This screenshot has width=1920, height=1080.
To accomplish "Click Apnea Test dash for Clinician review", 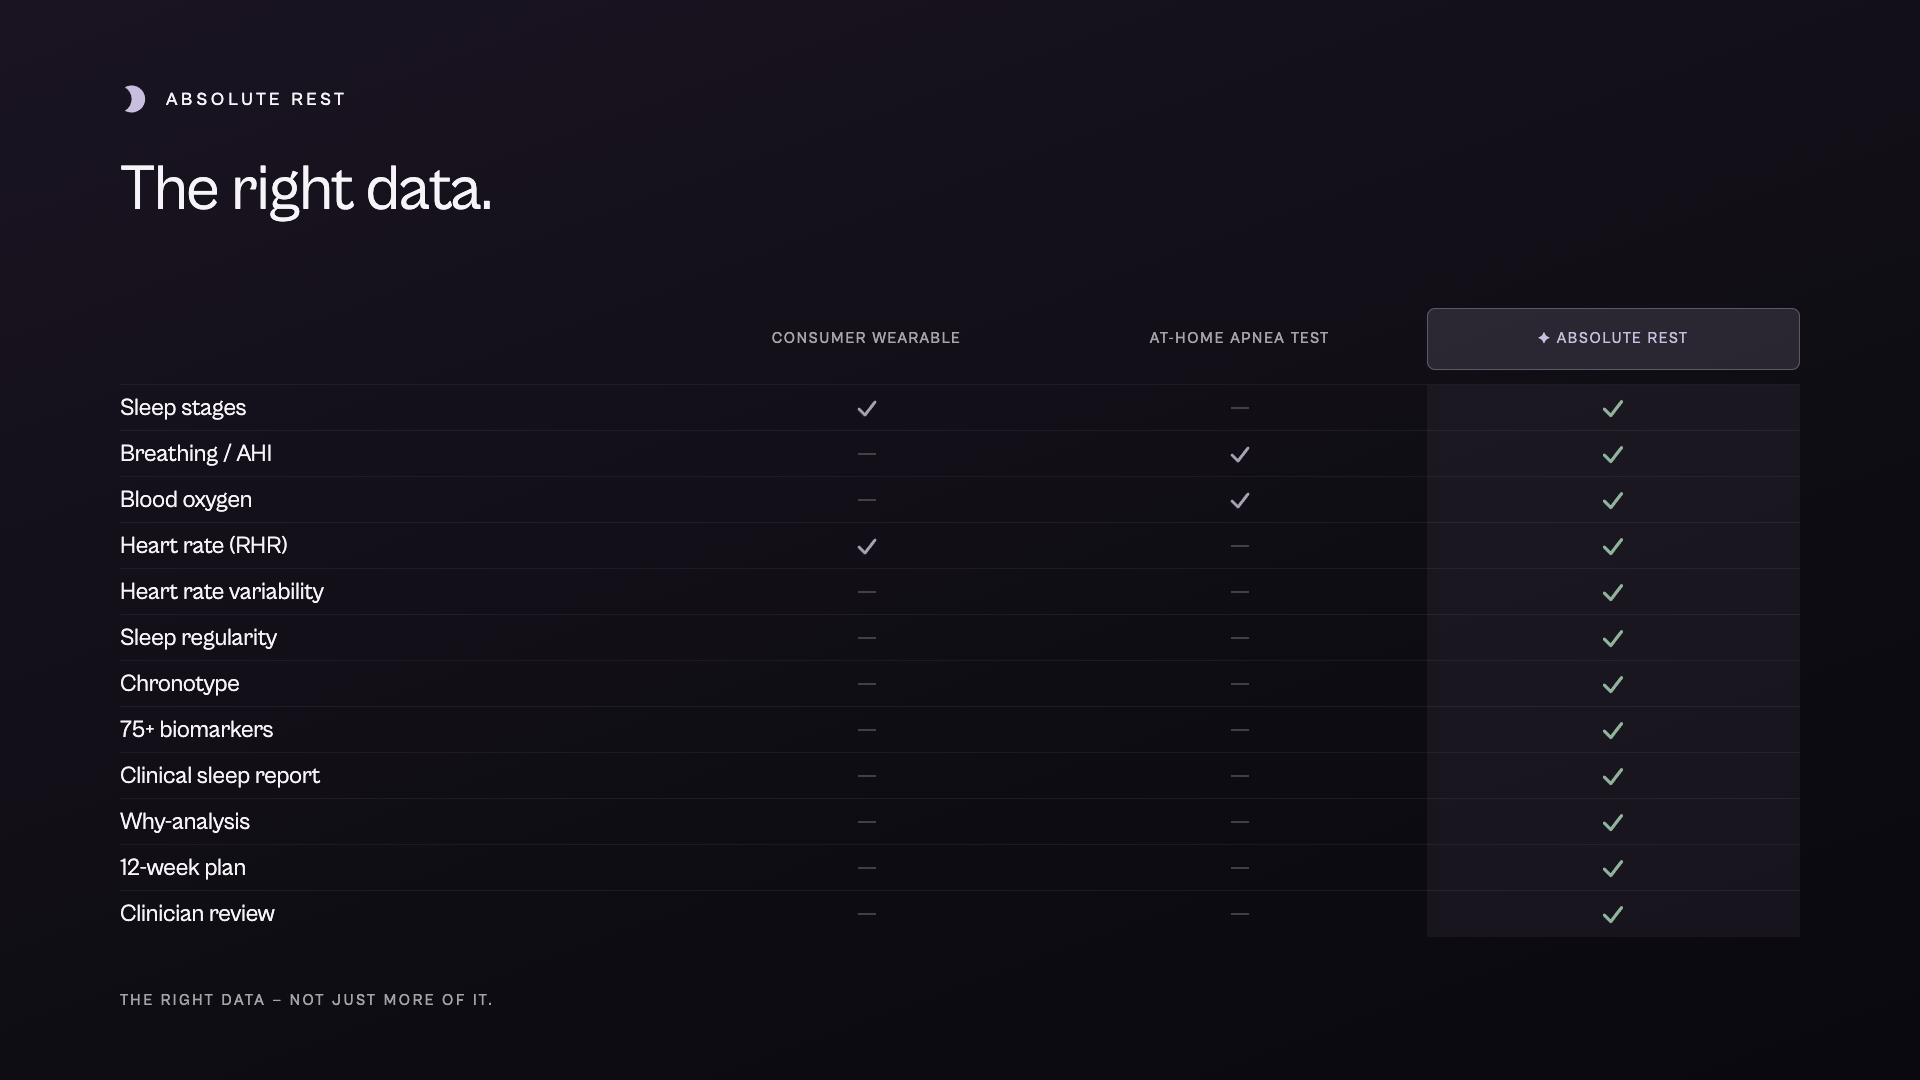I will pos(1240,914).
